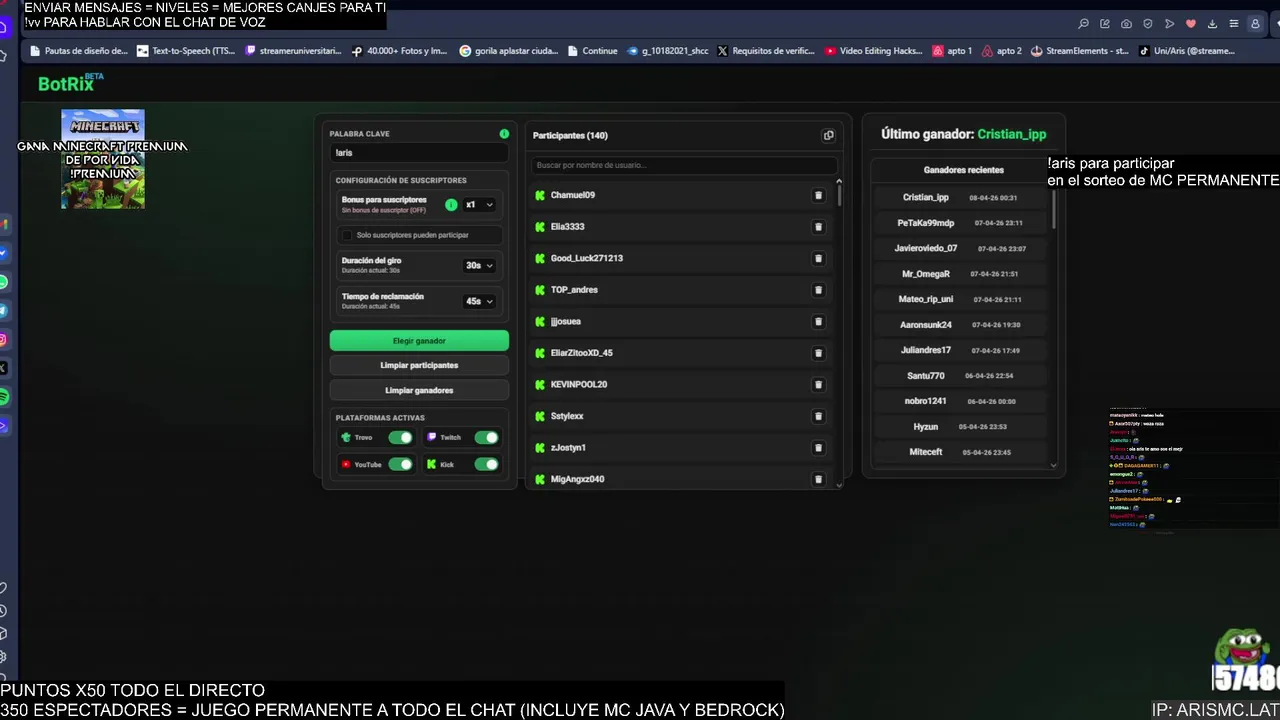Click trash icon for Good_Luck271213
This screenshot has width=1280, height=720.
click(x=818, y=258)
